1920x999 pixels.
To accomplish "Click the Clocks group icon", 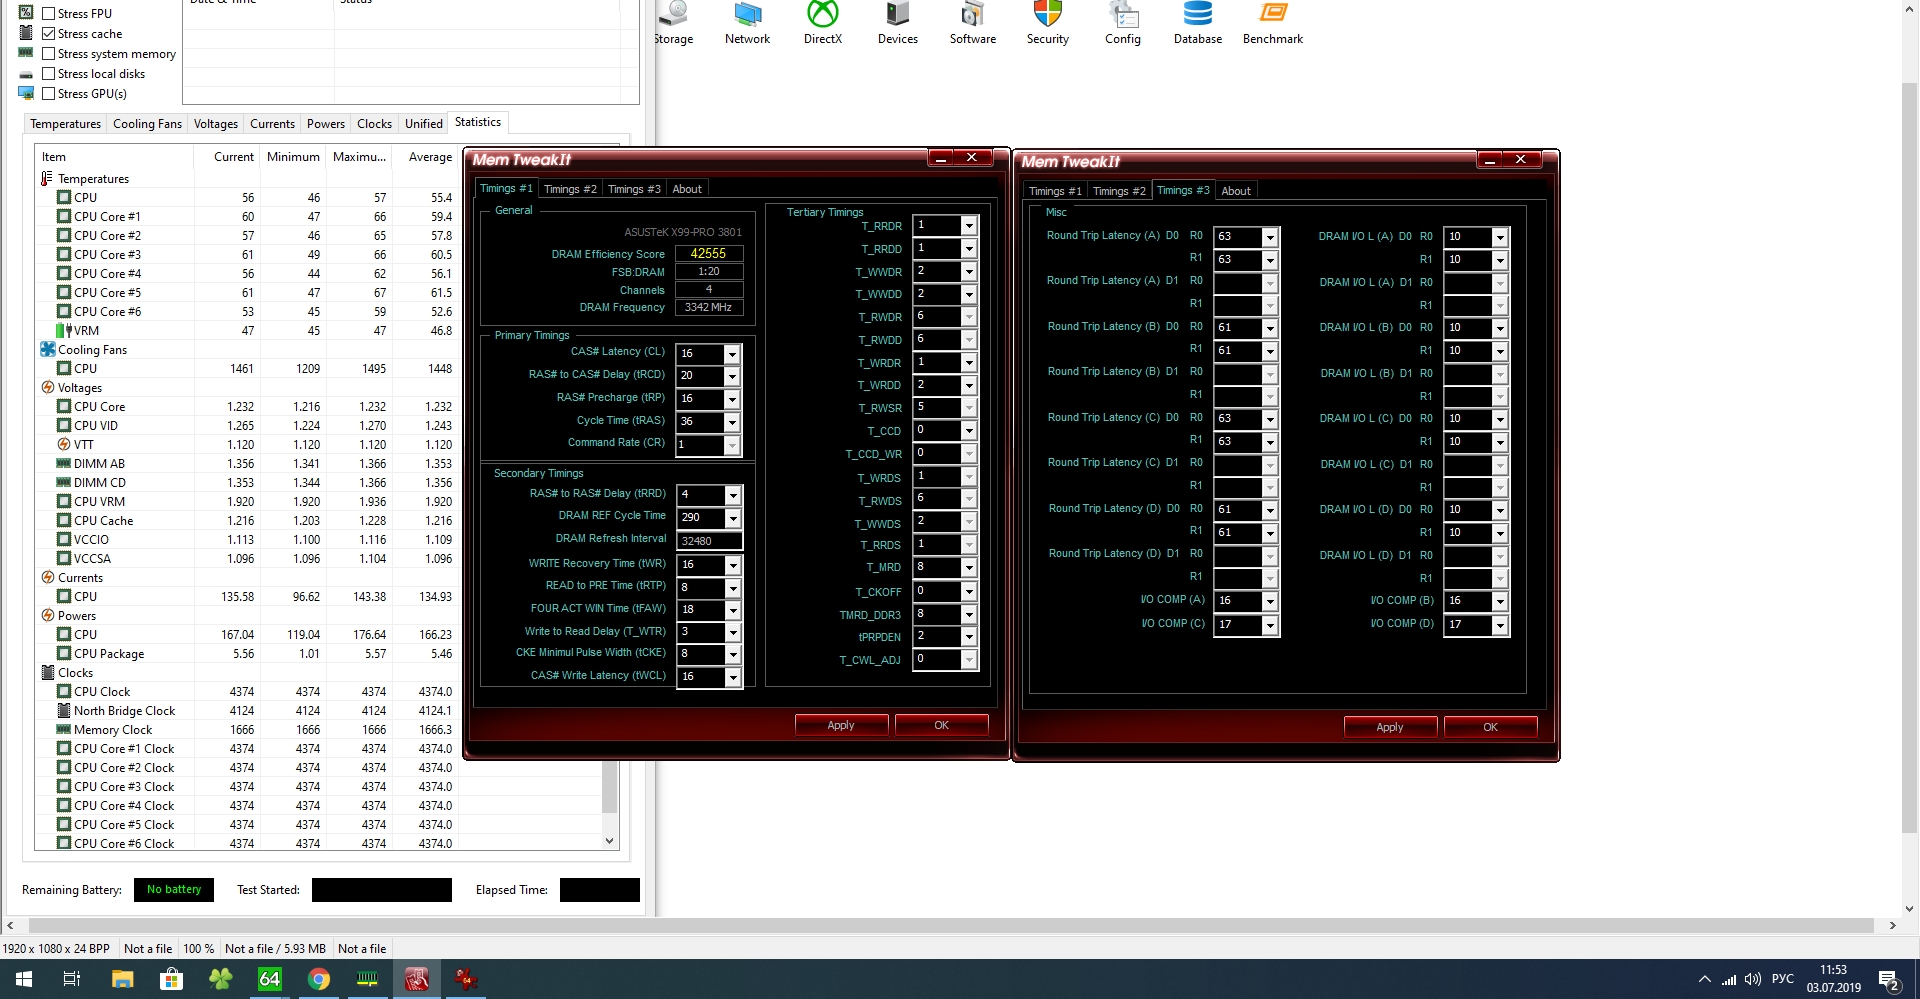I will [47, 672].
